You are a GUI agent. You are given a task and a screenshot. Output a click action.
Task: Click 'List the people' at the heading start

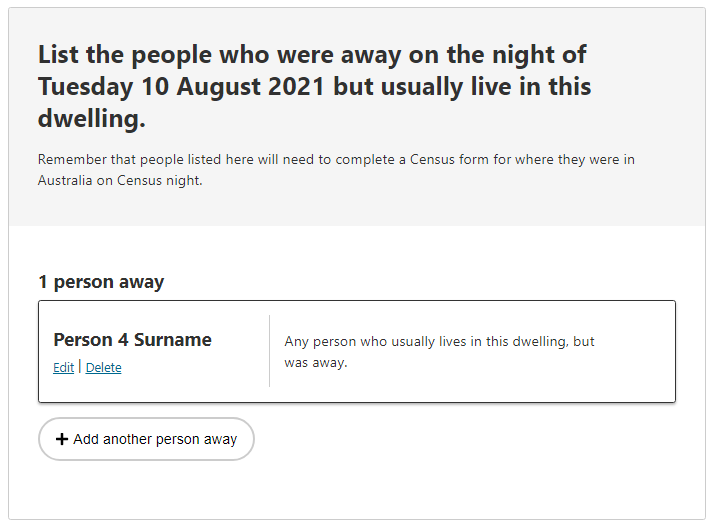126,54
